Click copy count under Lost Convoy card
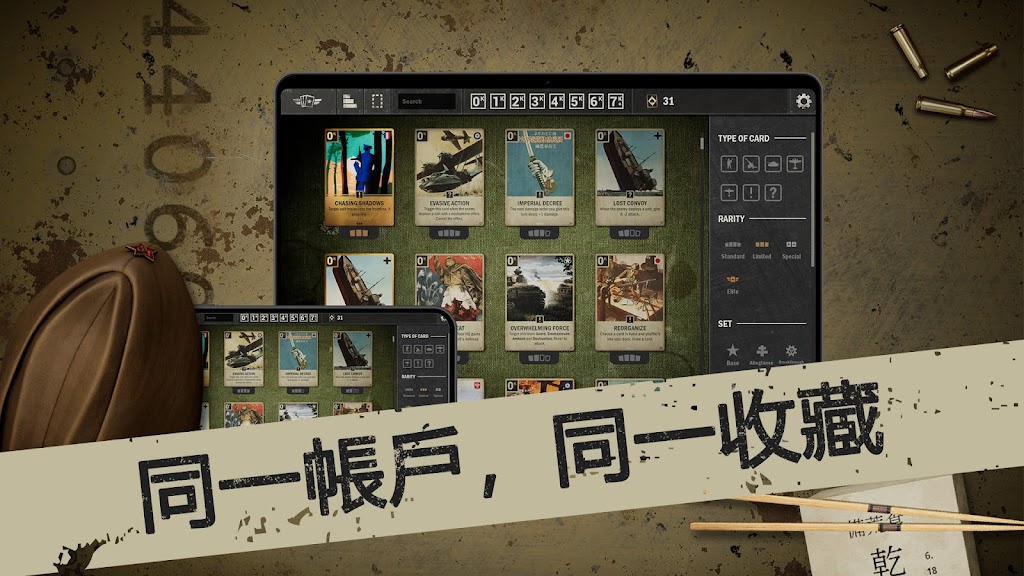The height and width of the screenshot is (576, 1024). tap(630, 232)
